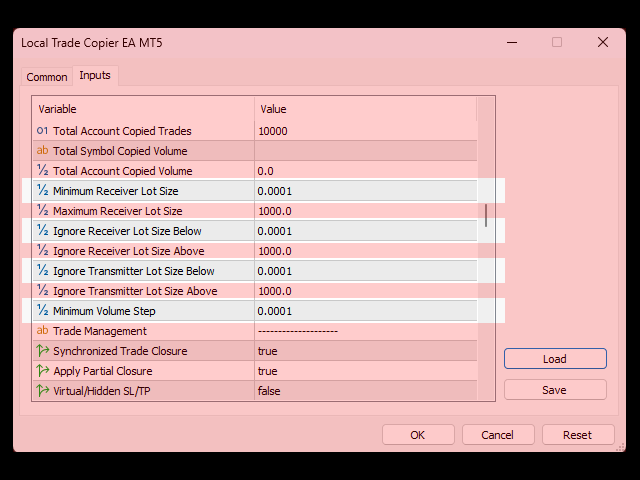
Task: Click the icon next to Maximum Receiver Lot Size
Action: pyautogui.click(x=42, y=210)
